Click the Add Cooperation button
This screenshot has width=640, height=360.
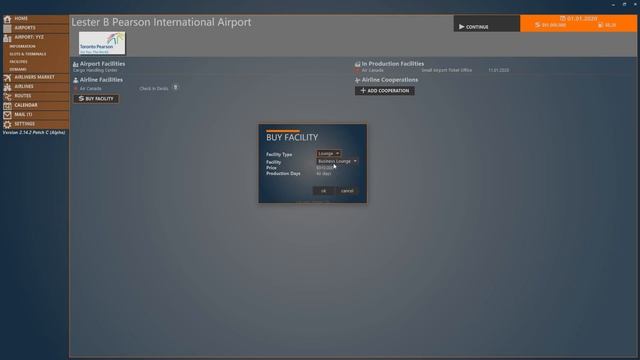[x=384, y=91]
